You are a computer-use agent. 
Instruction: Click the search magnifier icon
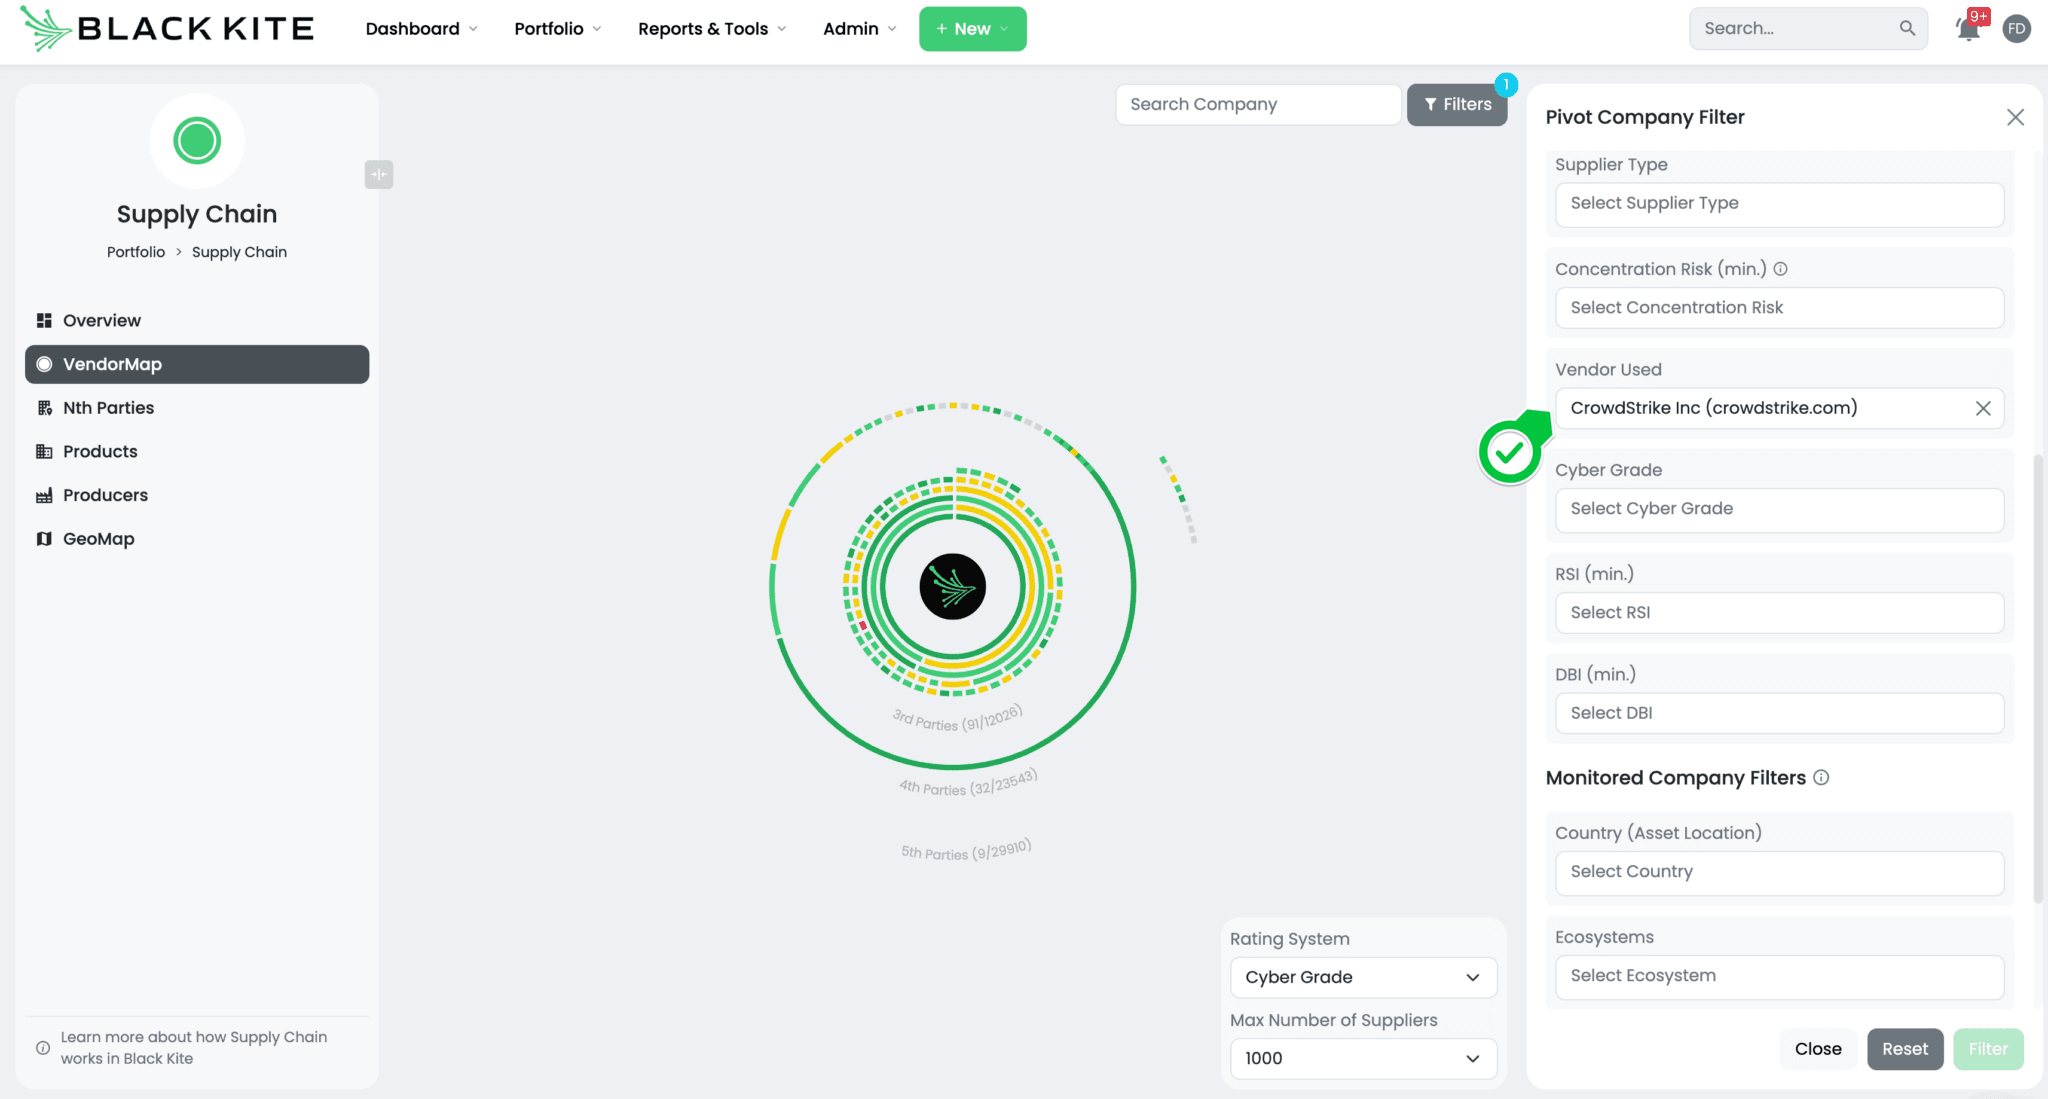(x=1907, y=28)
